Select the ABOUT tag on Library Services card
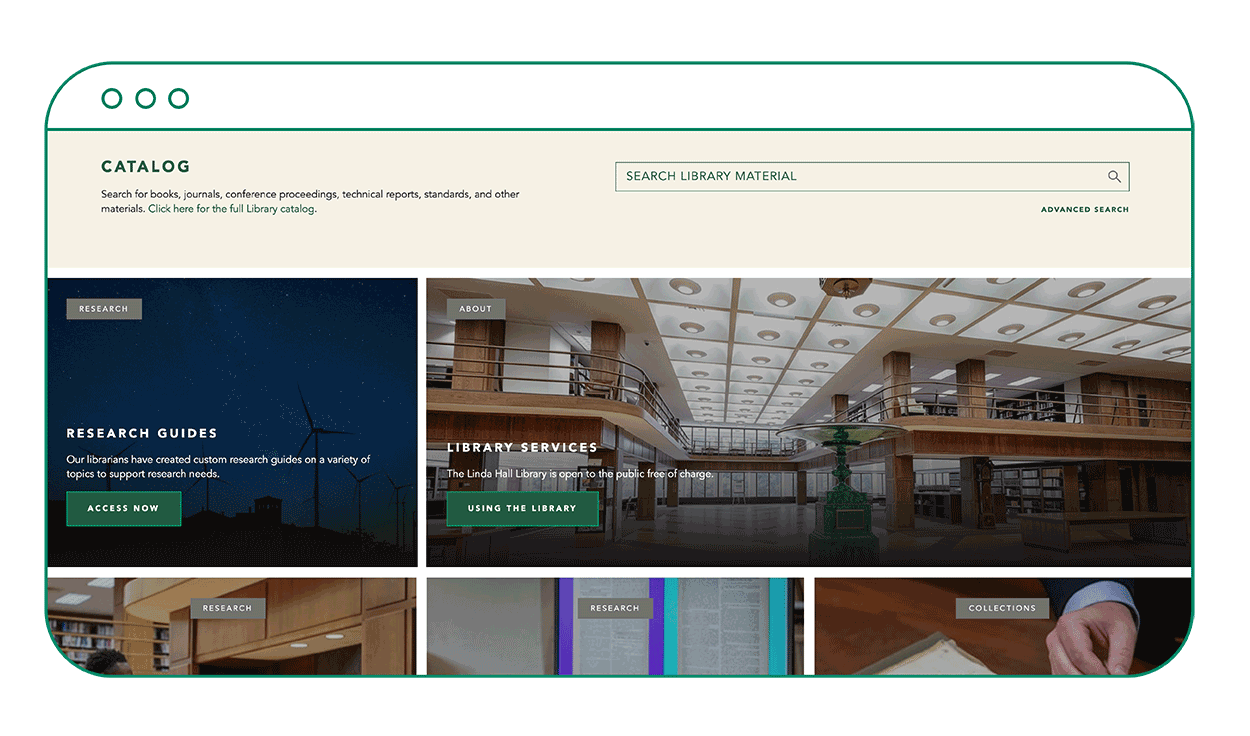The height and width of the screenshot is (736, 1250). coord(476,308)
